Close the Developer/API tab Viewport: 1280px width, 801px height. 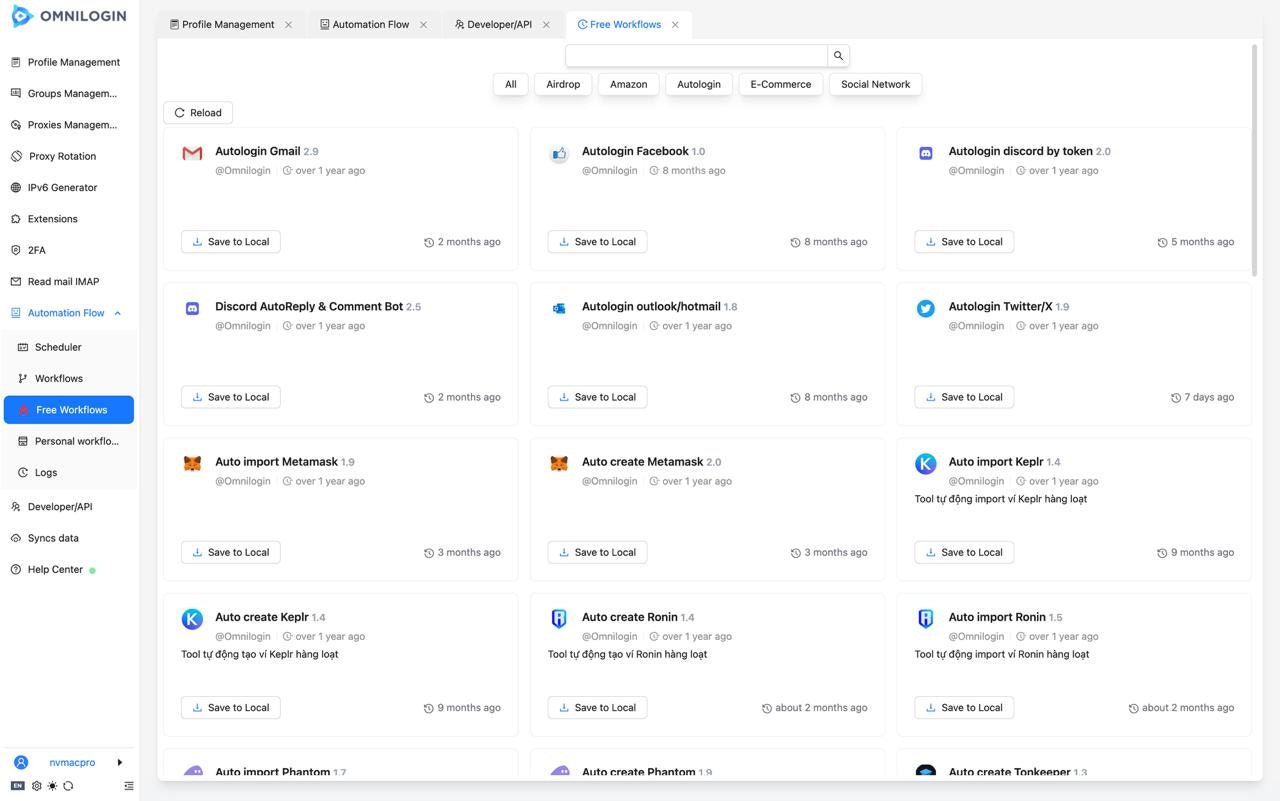[x=546, y=25]
